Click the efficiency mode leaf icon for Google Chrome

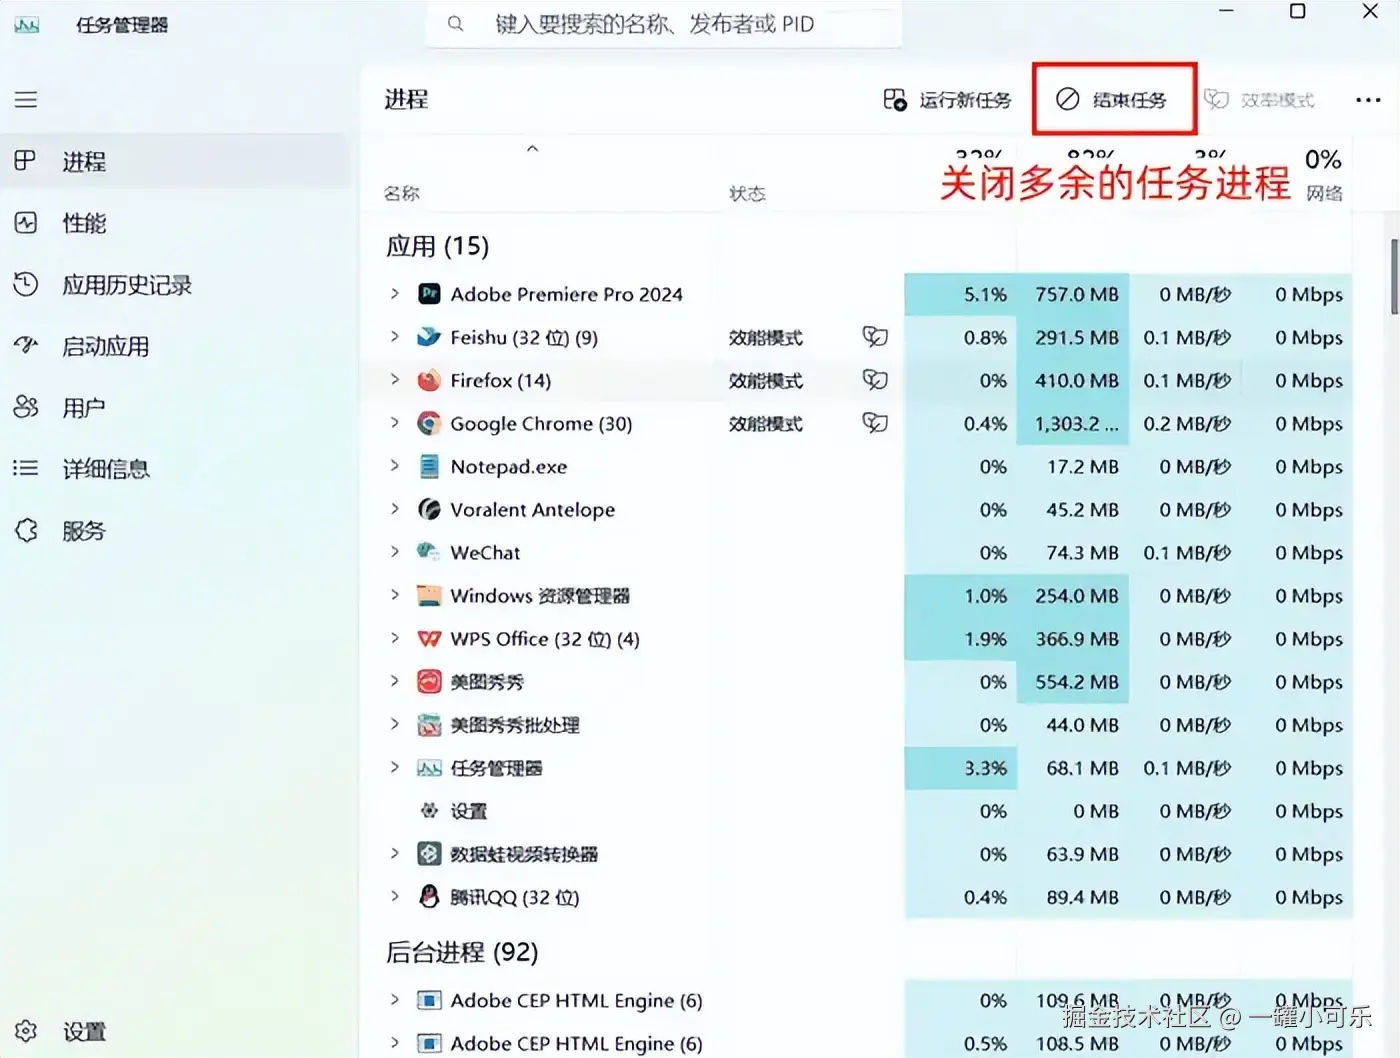point(875,423)
